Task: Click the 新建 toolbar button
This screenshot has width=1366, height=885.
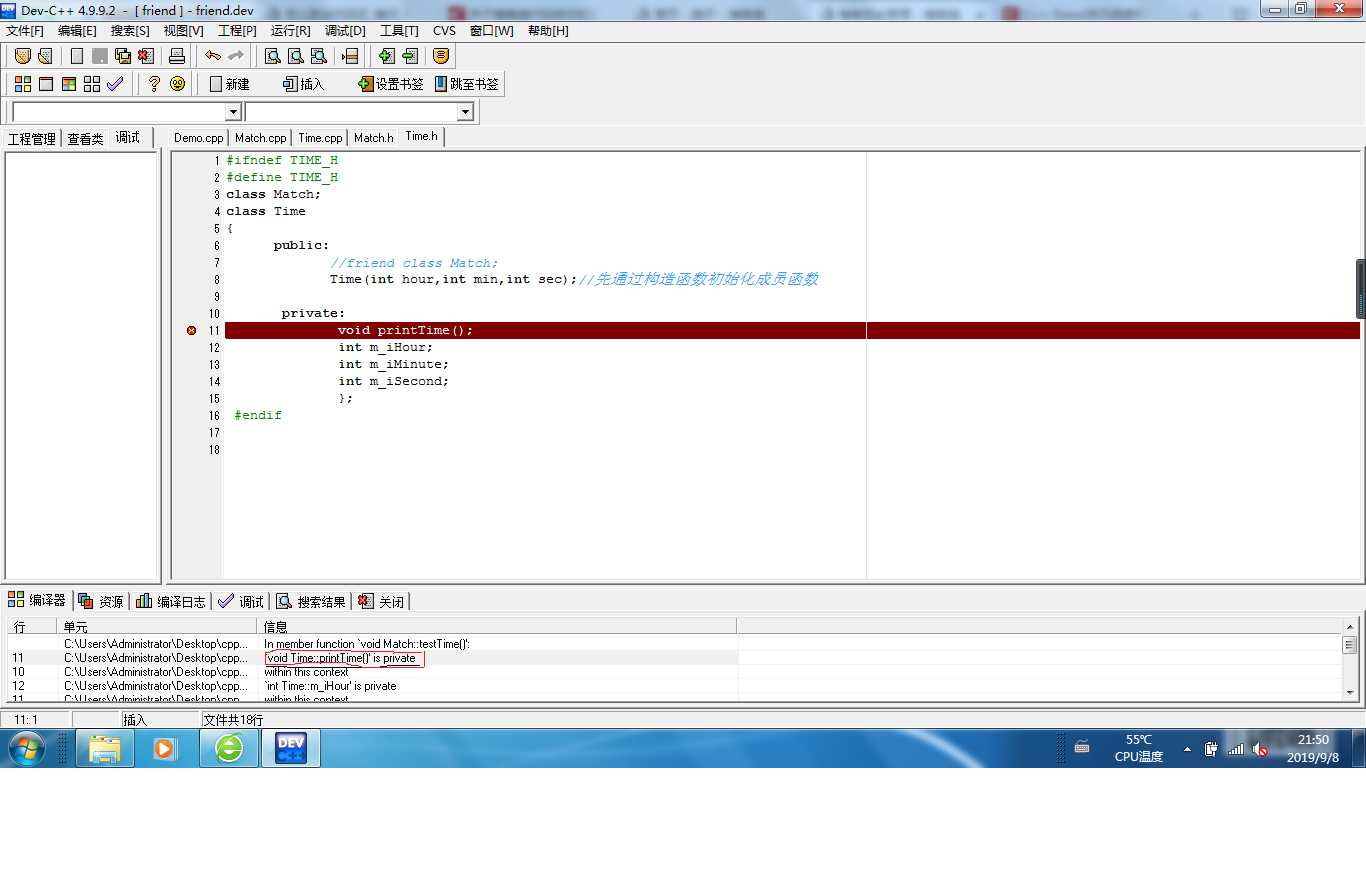Action: [229, 84]
